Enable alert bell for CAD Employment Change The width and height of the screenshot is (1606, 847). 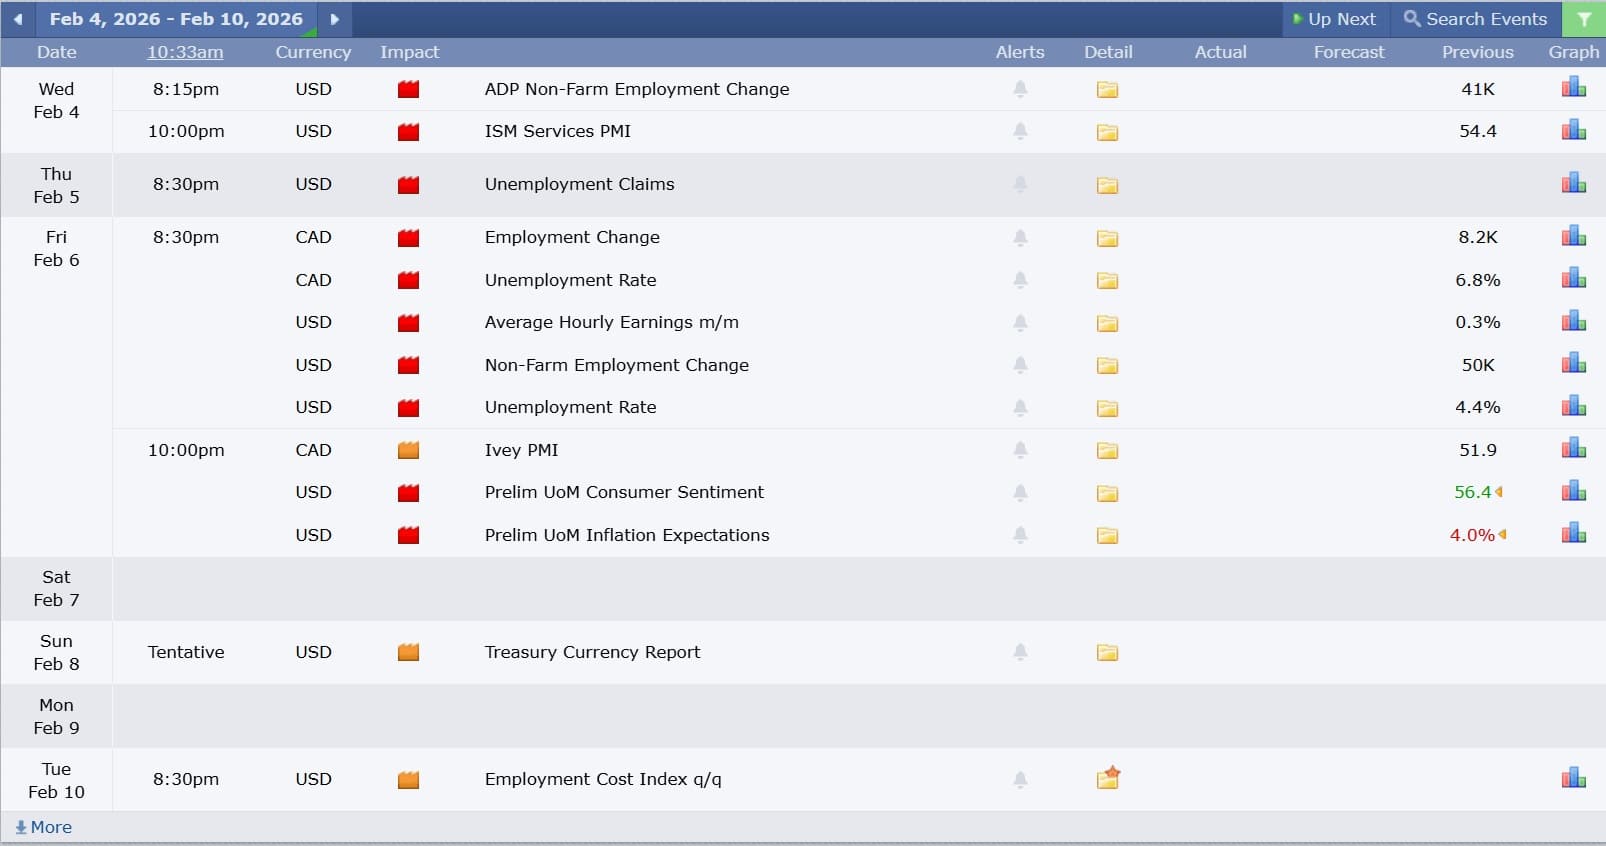coord(1020,238)
